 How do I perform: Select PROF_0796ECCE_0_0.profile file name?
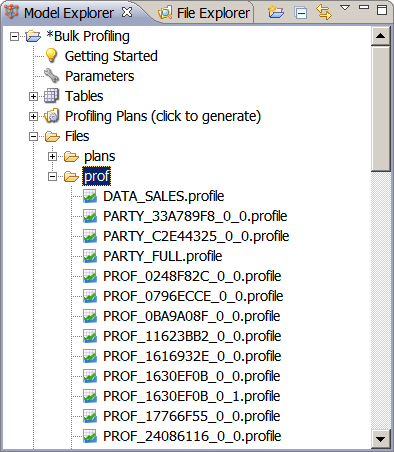[193, 296]
